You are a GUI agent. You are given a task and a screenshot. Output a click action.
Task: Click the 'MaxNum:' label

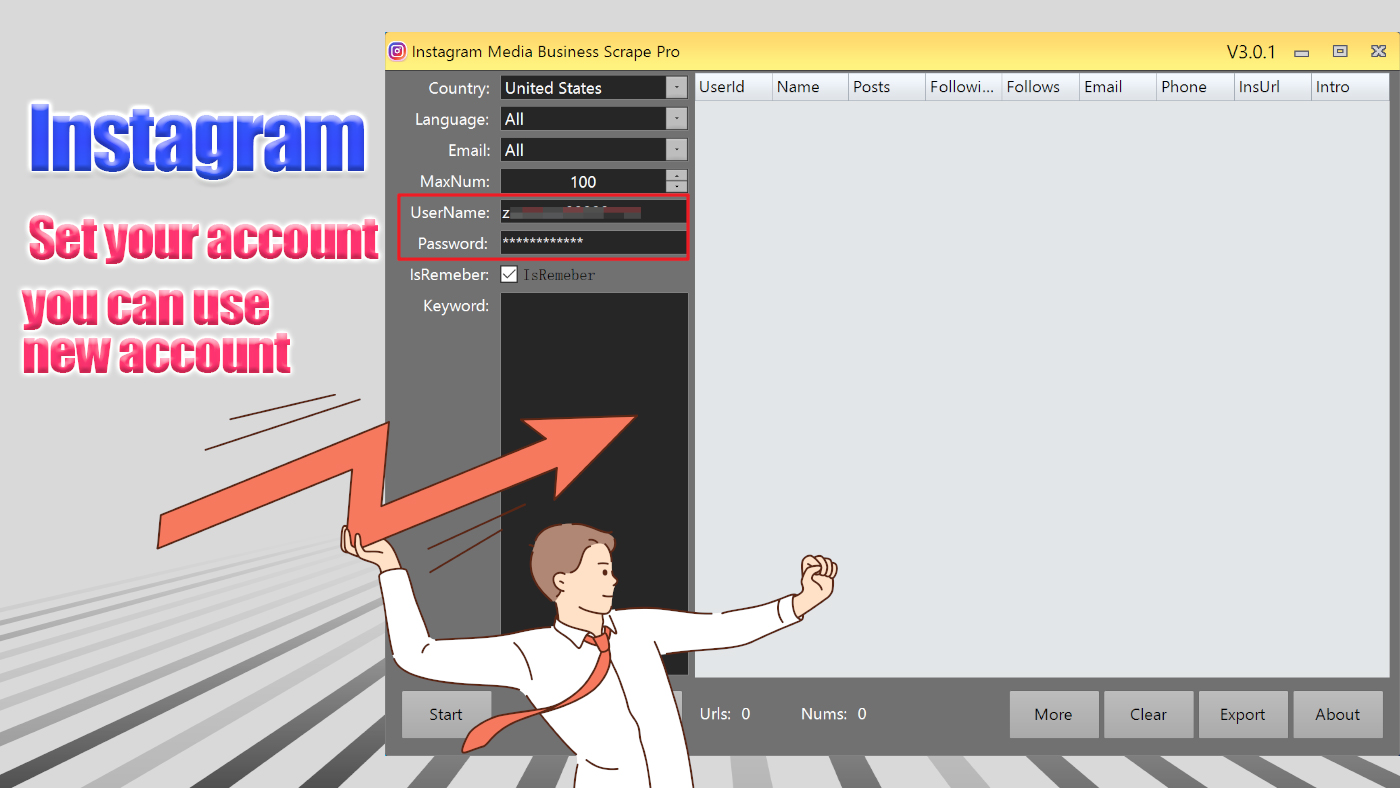click(455, 181)
